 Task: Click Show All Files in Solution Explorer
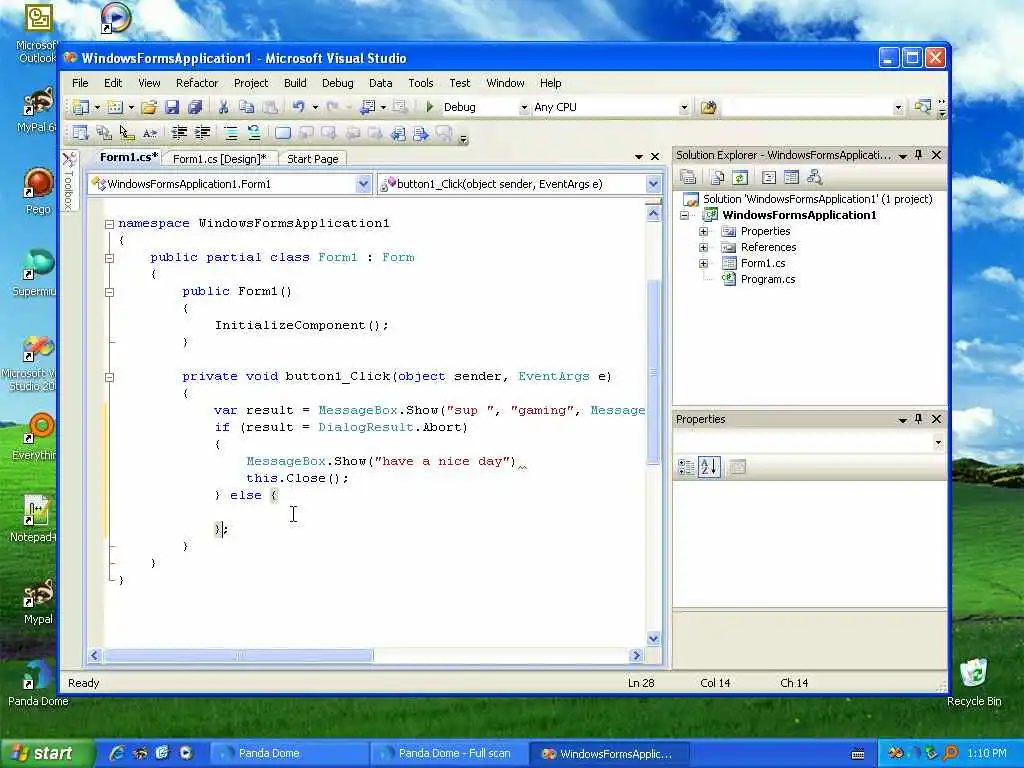coord(716,177)
